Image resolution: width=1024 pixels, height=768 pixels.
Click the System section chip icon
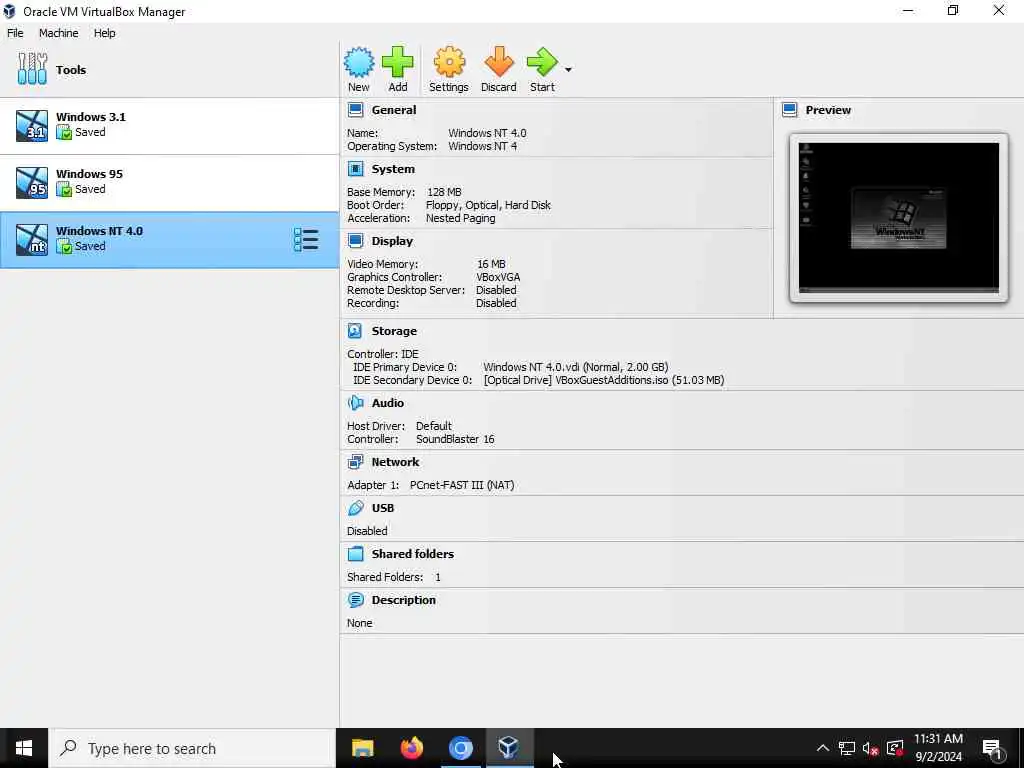[x=355, y=169]
